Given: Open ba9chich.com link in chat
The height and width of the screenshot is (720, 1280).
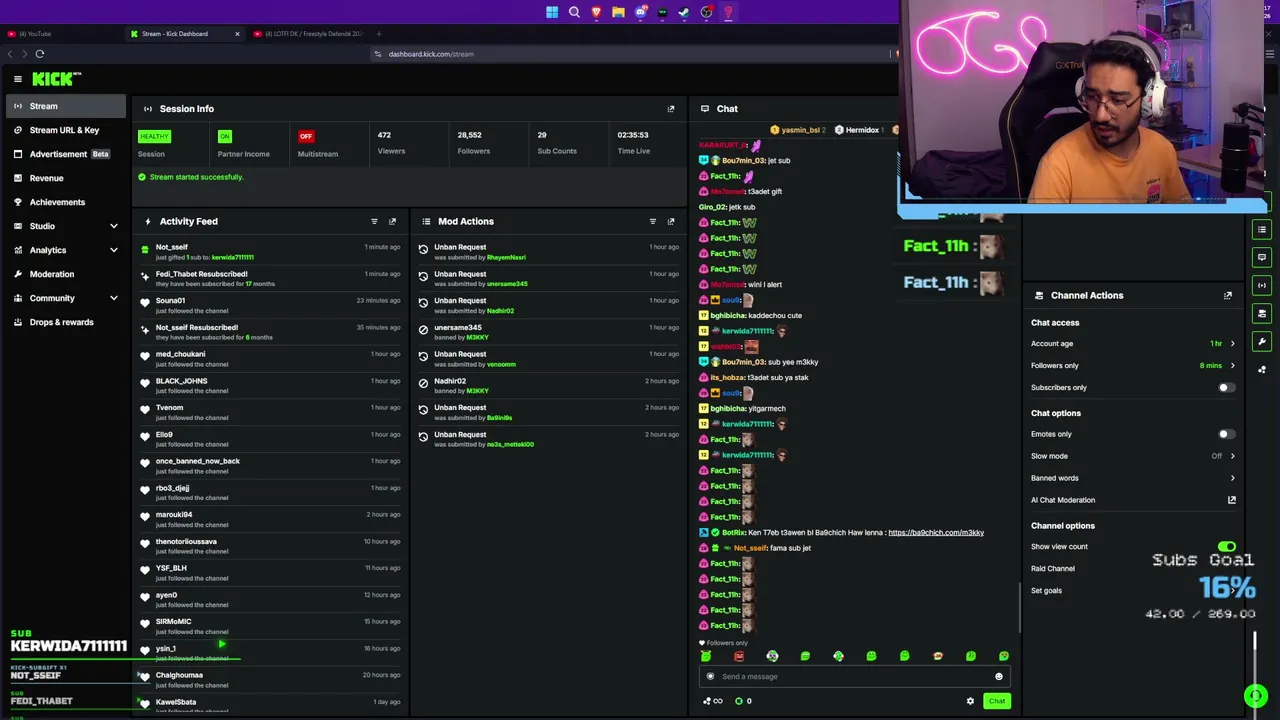Looking at the screenshot, I should [x=936, y=533].
